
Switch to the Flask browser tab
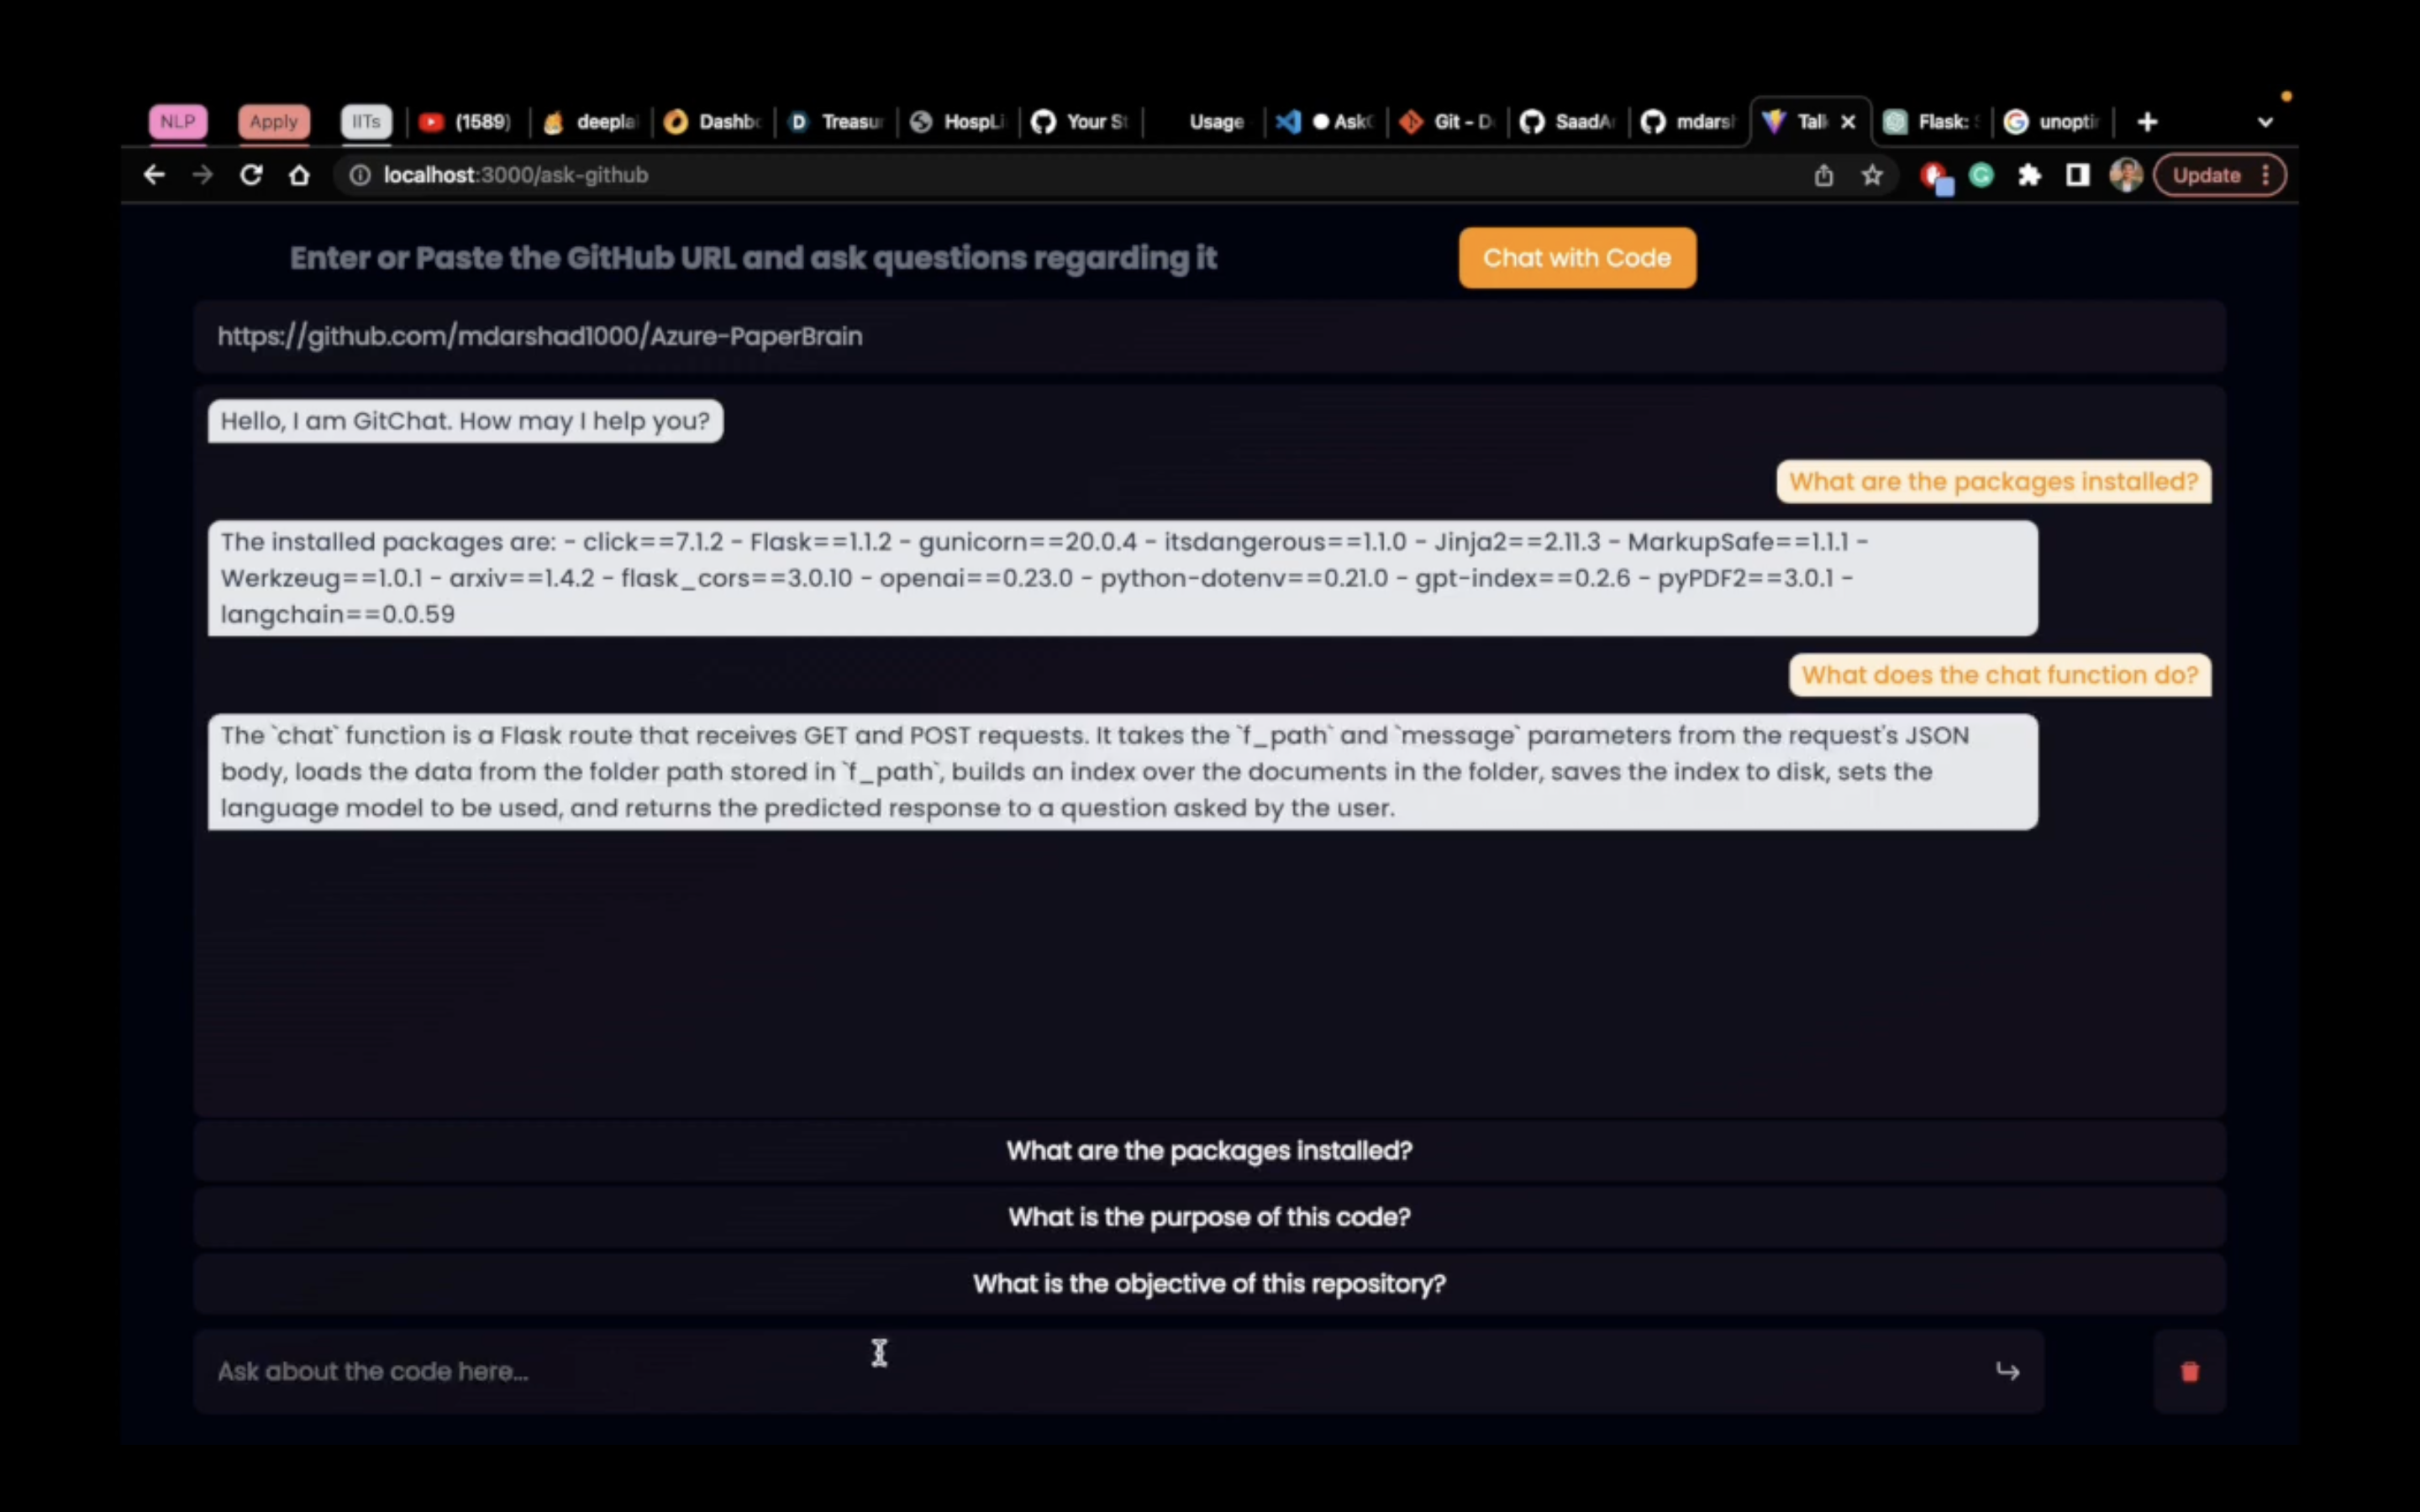point(1932,122)
